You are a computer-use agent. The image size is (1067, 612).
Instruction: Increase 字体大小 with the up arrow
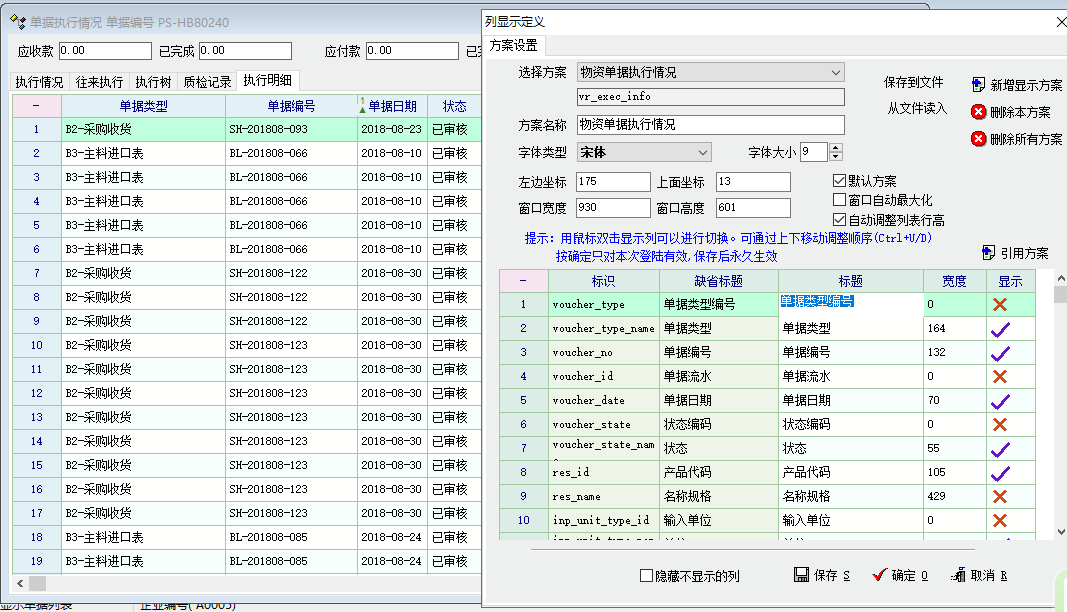[x=836, y=147]
